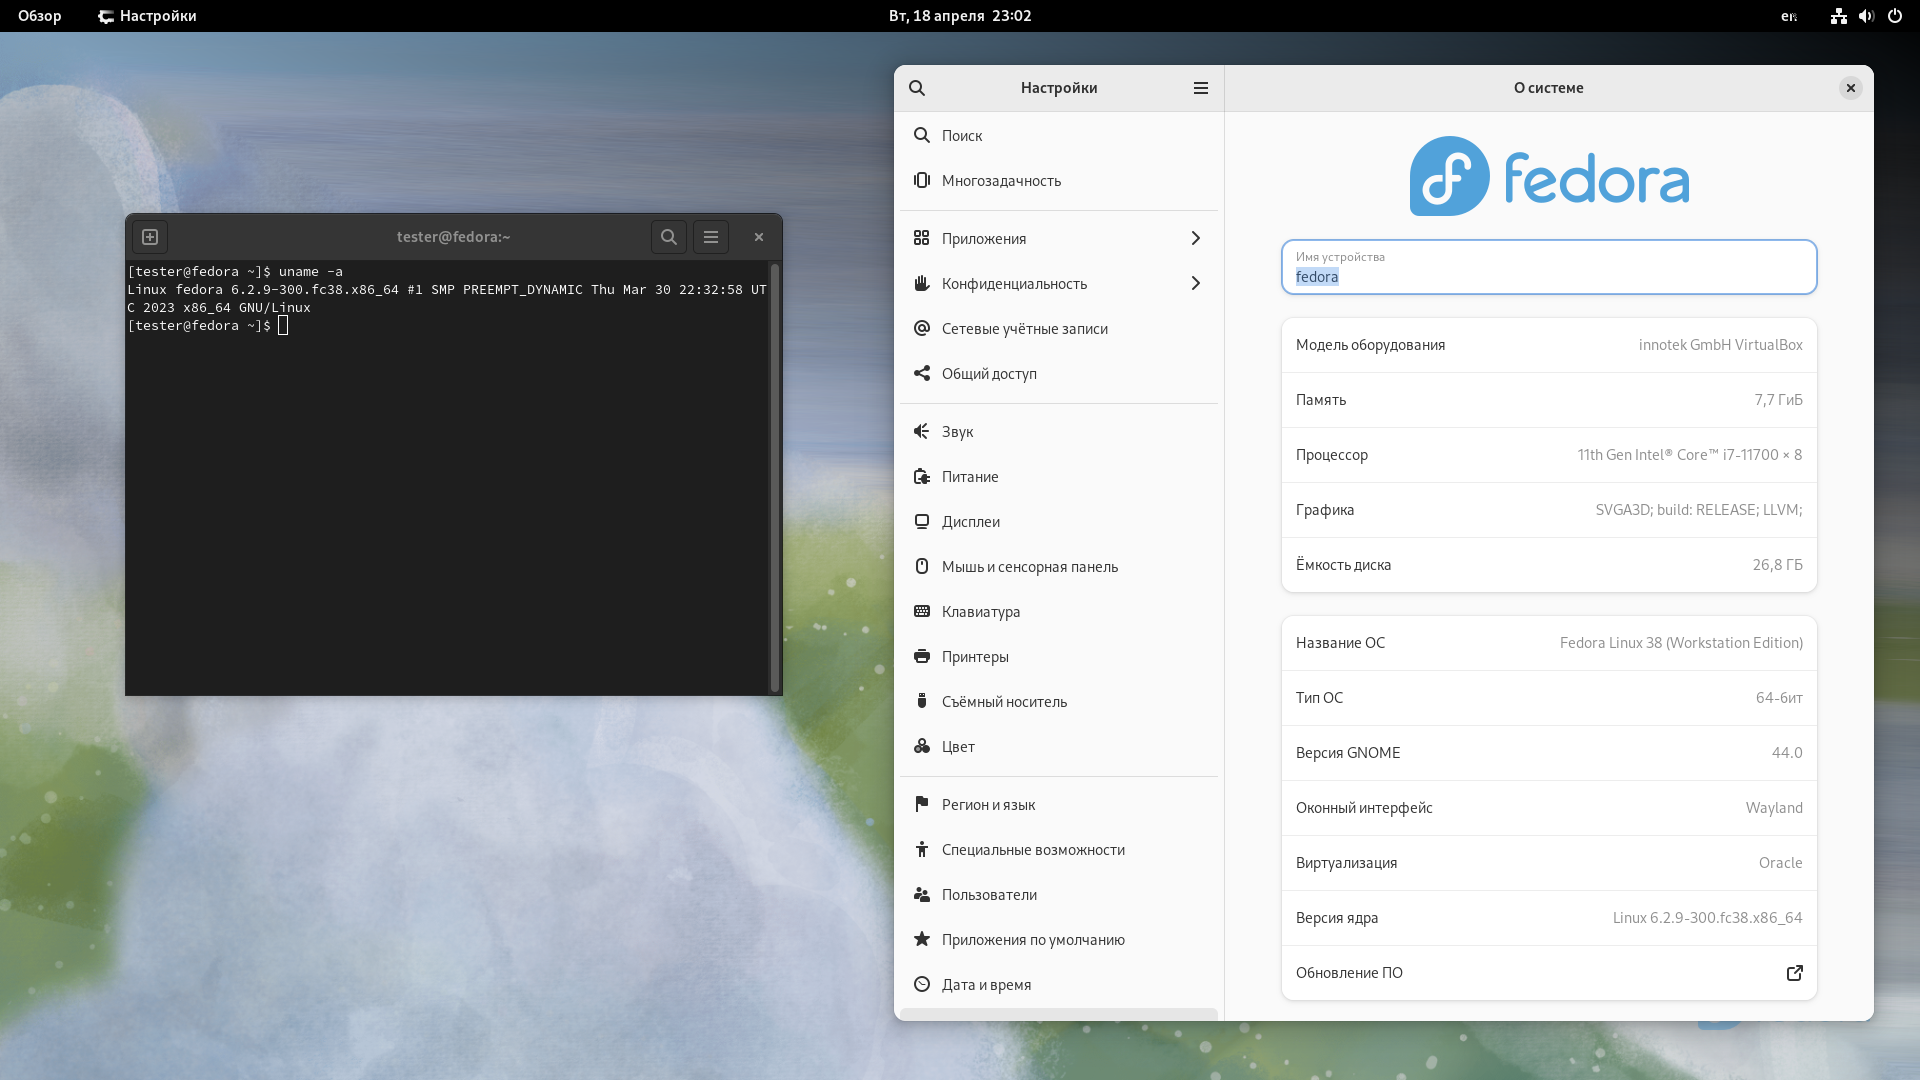Image resolution: width=1920 pixels, height=1080 pixels.
Task: Click new tab icon in terminal
Action: (x=150, y=237)
